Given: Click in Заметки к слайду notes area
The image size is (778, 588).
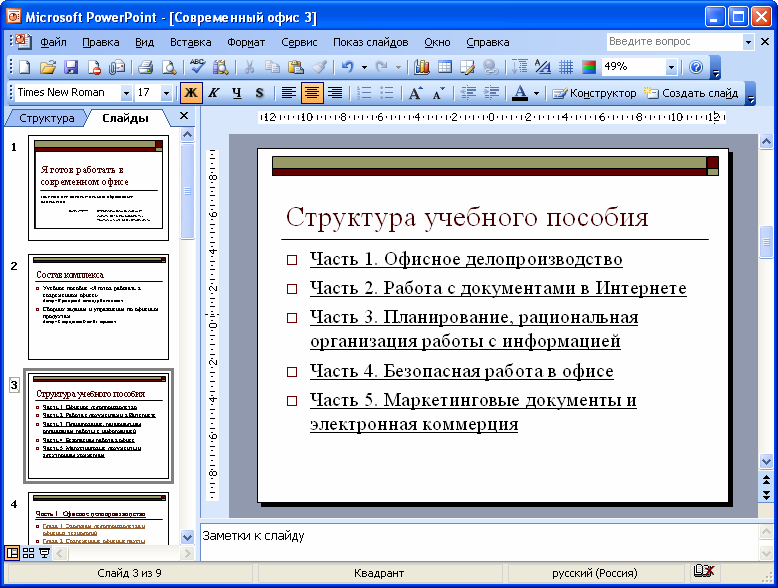Looking at the screenshot, I should coord(478,542).
